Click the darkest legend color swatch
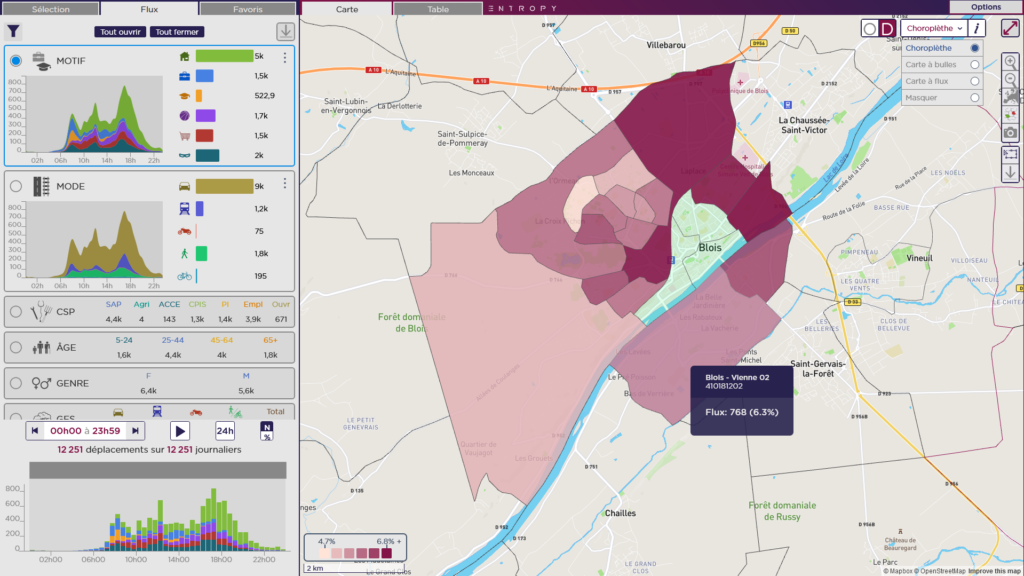This screenshot has width=1024, height=576. 387,553
